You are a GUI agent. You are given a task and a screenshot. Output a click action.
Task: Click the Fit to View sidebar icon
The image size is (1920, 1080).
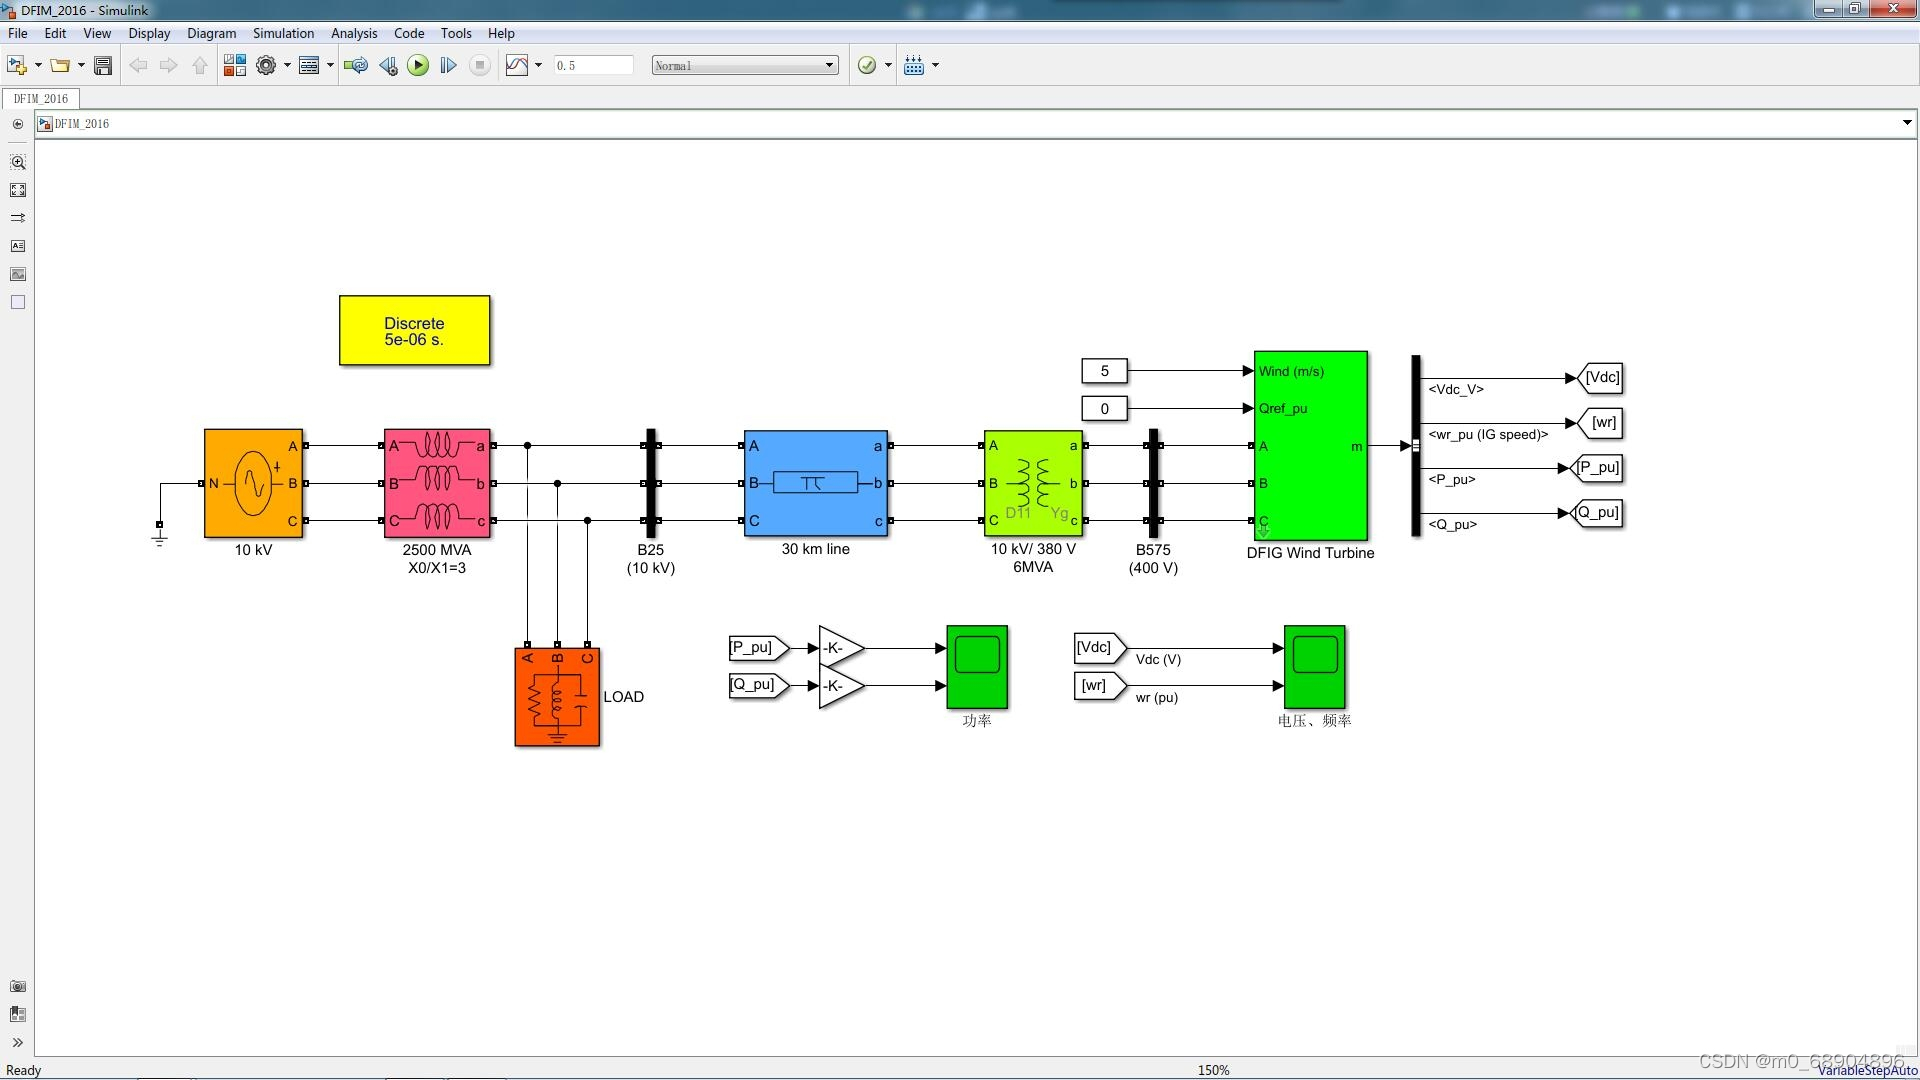pos(18,190)
